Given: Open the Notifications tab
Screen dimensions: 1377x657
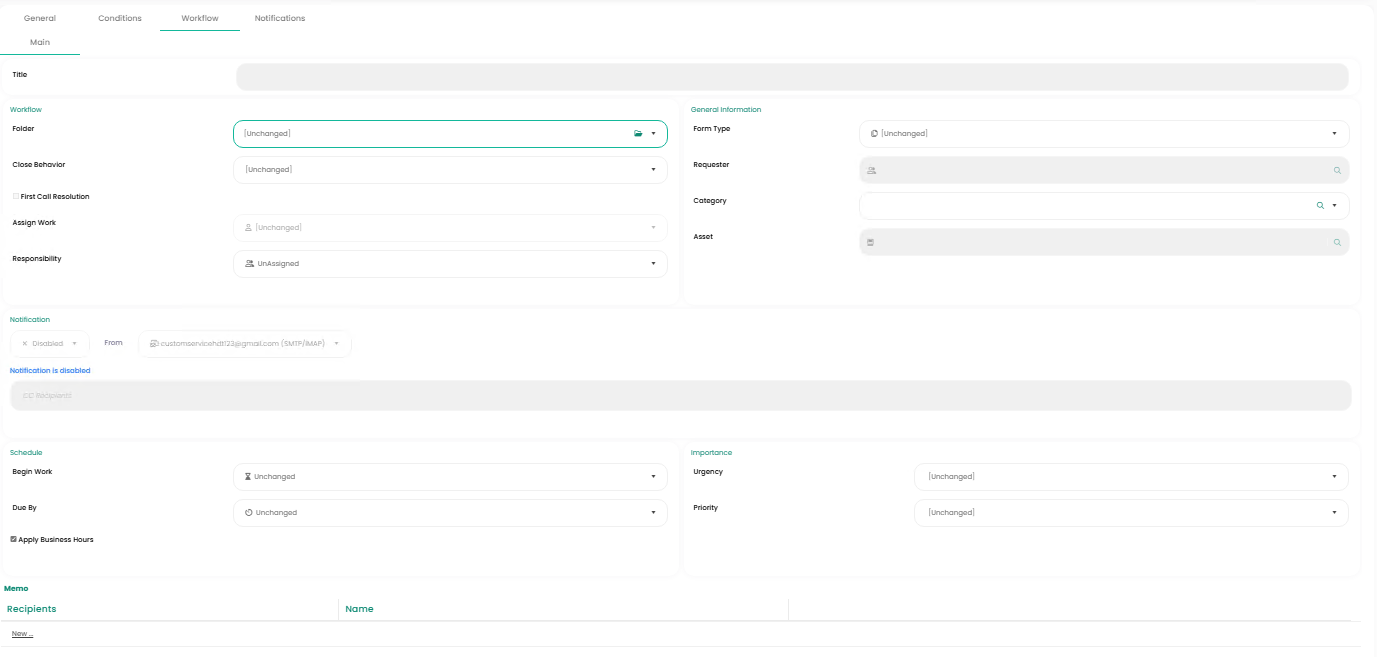Looking at the screenshot, I should click(280, 18).
